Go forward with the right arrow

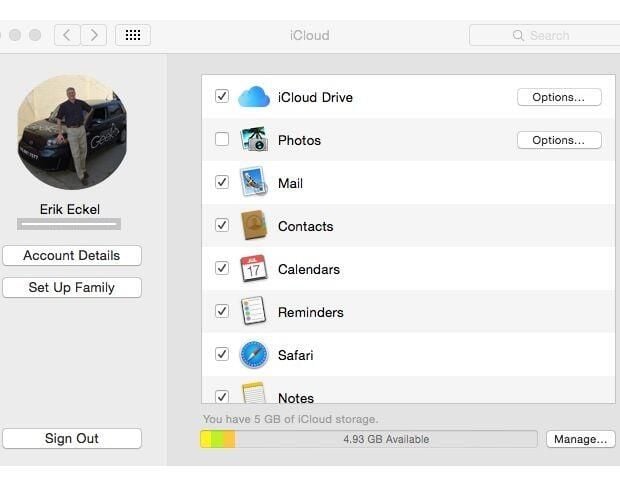coord(94,35)
